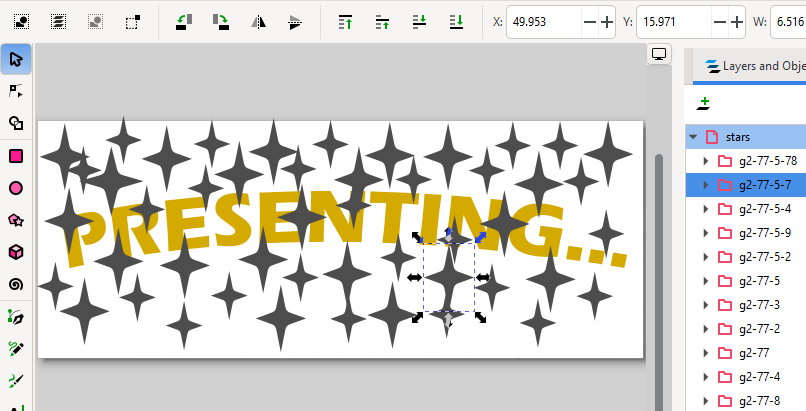Select the g2-77-5-7 label
806x411 pixels.
tap(765, 185)
